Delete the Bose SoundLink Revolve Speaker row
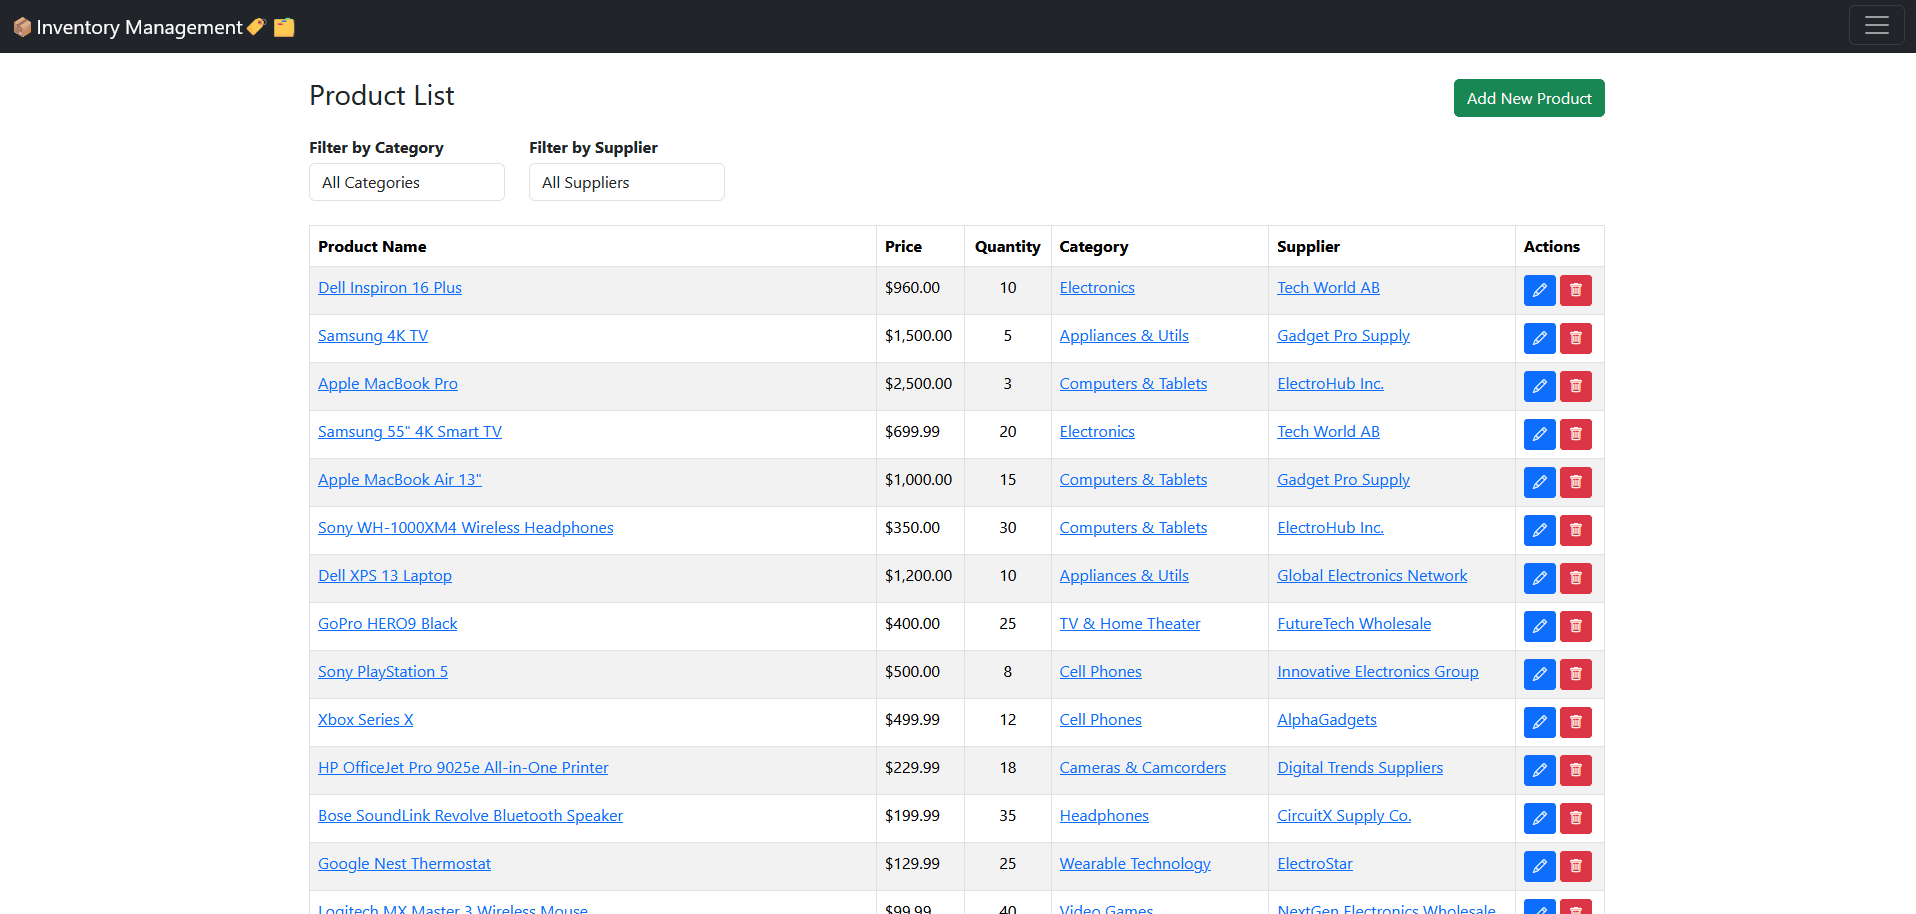Screen dimensions: 1916x914 point(1575,818)
